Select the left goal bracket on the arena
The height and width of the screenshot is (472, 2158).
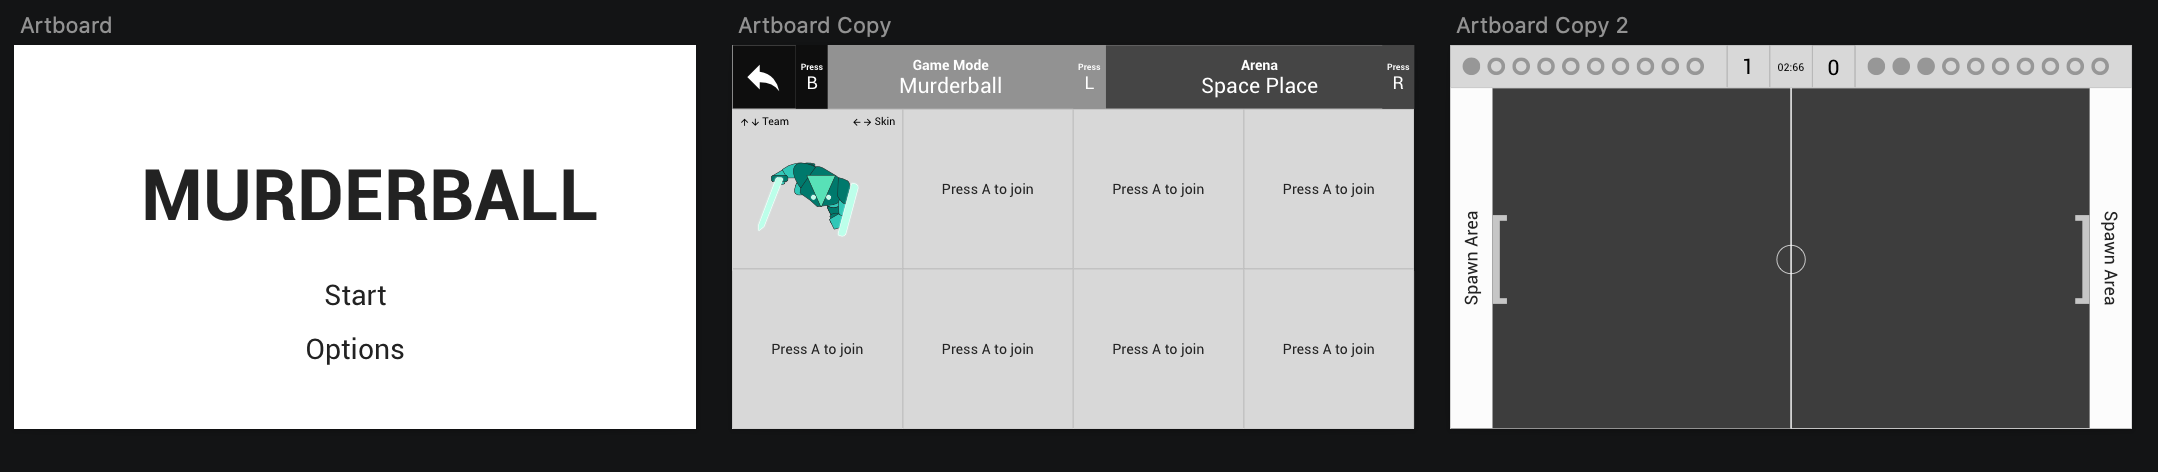tap(1499, 259)
